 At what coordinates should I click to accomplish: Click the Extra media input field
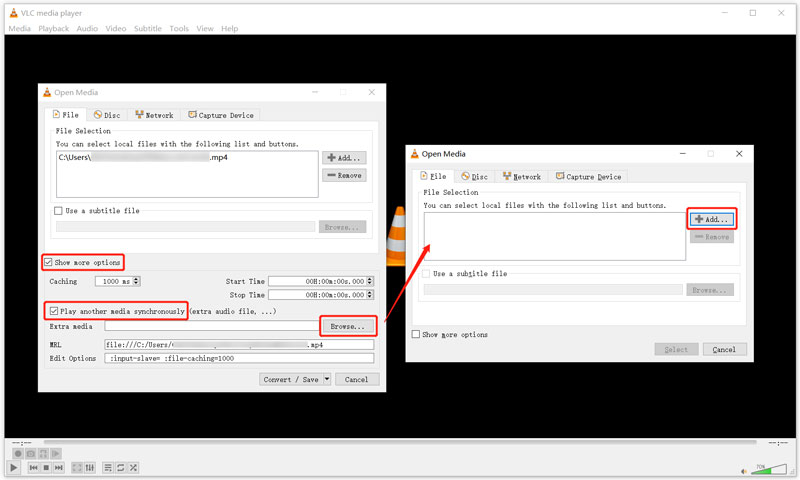[211, 326]
